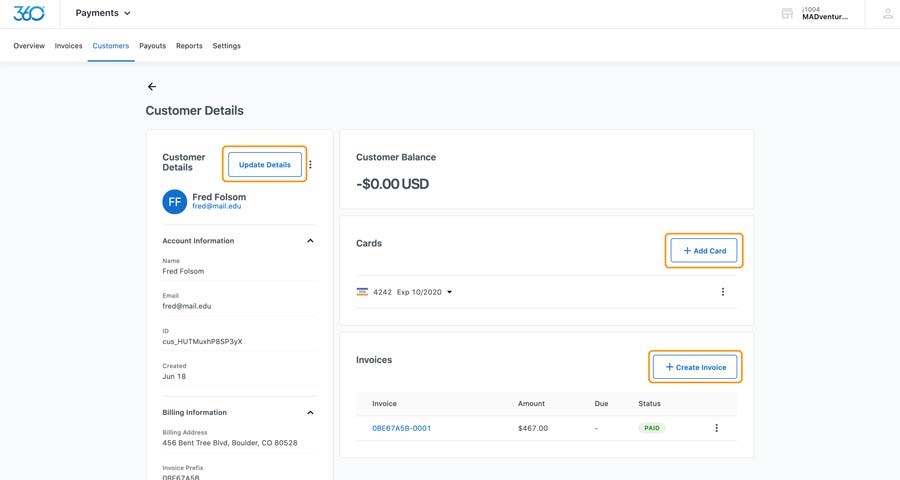Viewport: 900px width, 480px height.
Task: Click the PAID status badge
Action: pyautogui.click(x=651, y=428)
